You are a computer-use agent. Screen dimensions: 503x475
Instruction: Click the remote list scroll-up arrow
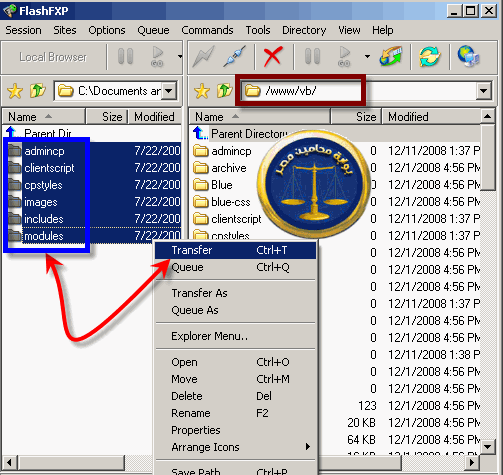(487, 116)
